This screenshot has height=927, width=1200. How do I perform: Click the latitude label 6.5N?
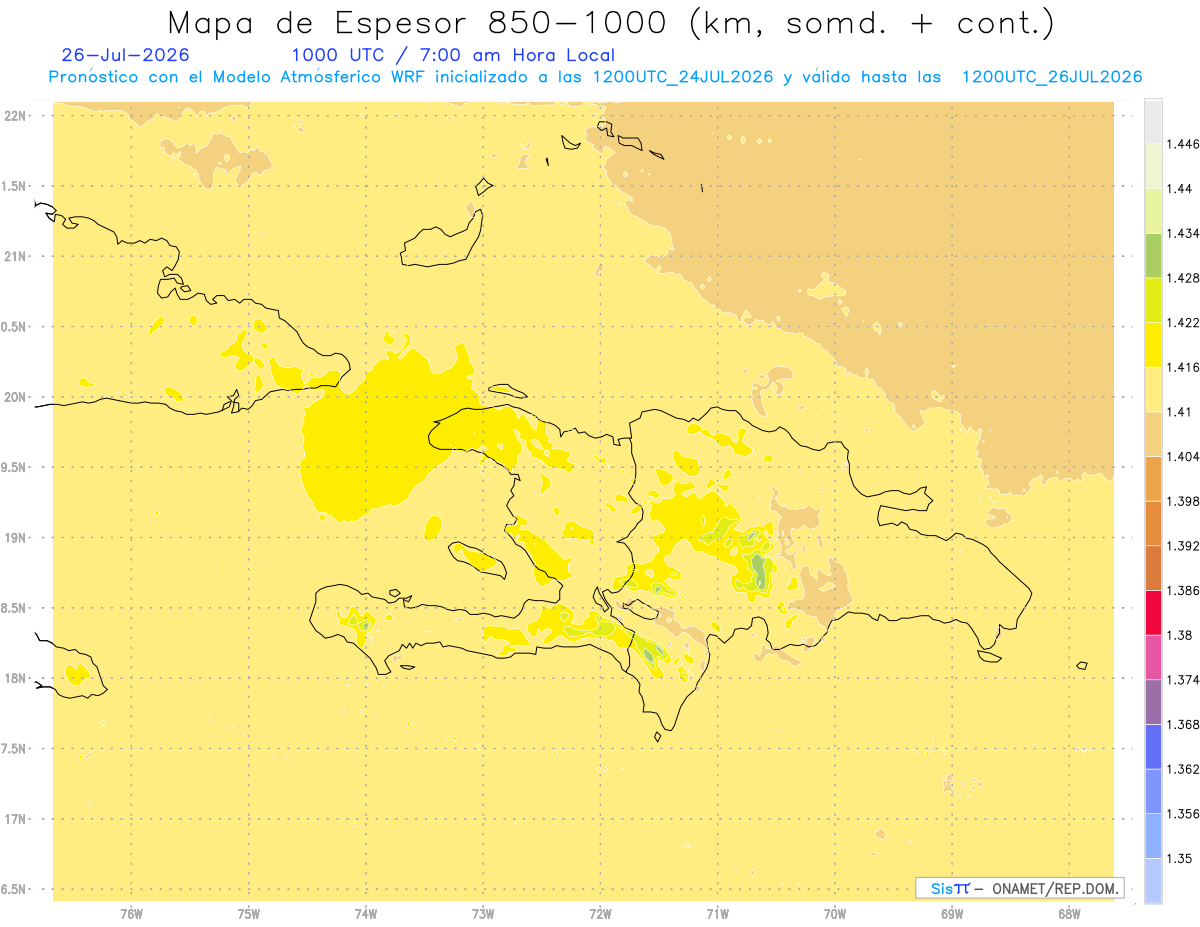coord(14,889)
